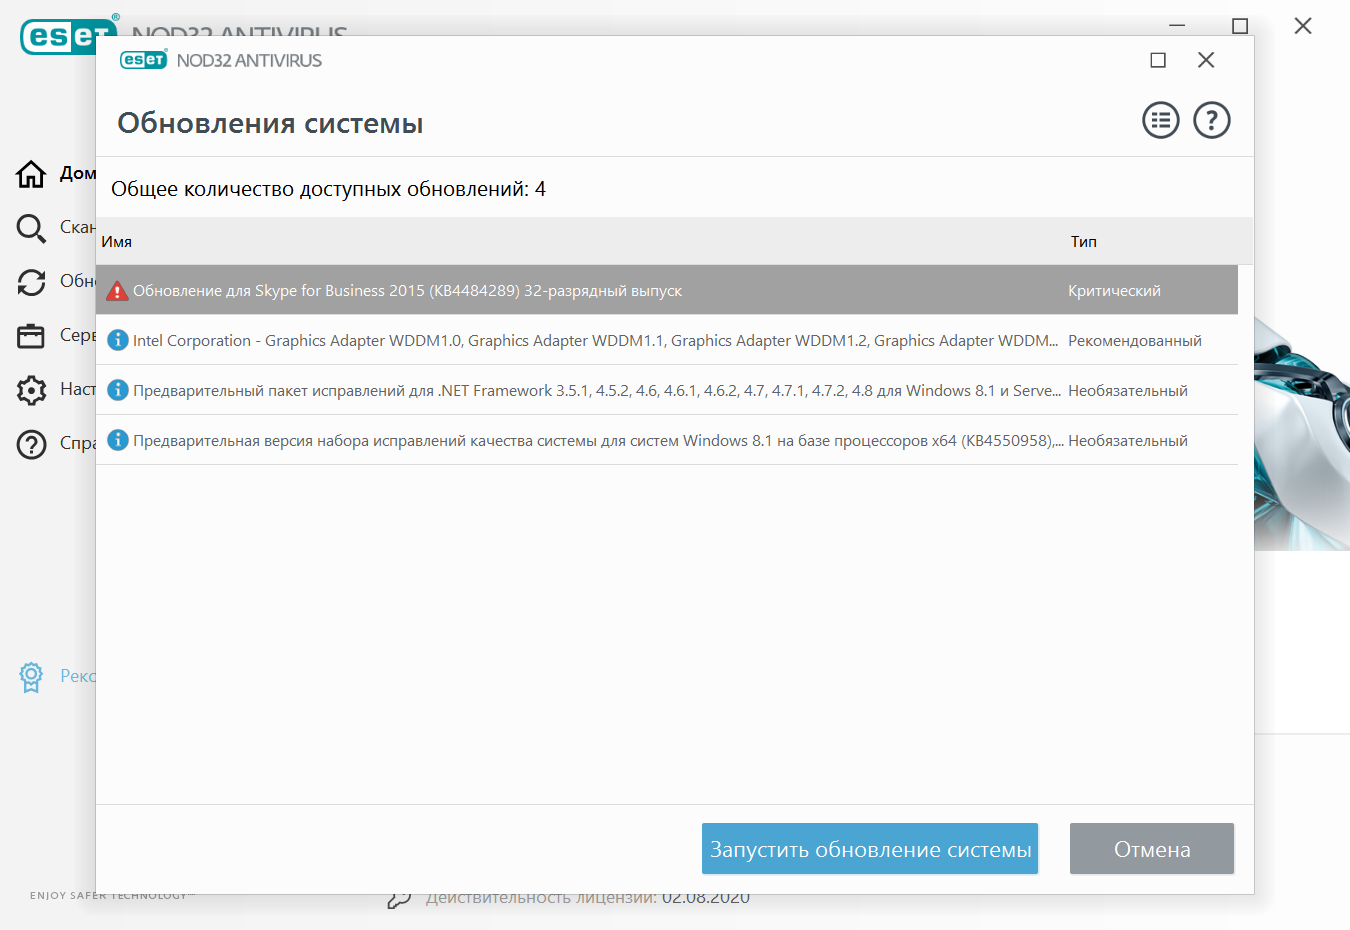This screenshot has width=1350, height=930.
Task: Click the award ribbon icon in sidebar
Action: pos(31,677)
